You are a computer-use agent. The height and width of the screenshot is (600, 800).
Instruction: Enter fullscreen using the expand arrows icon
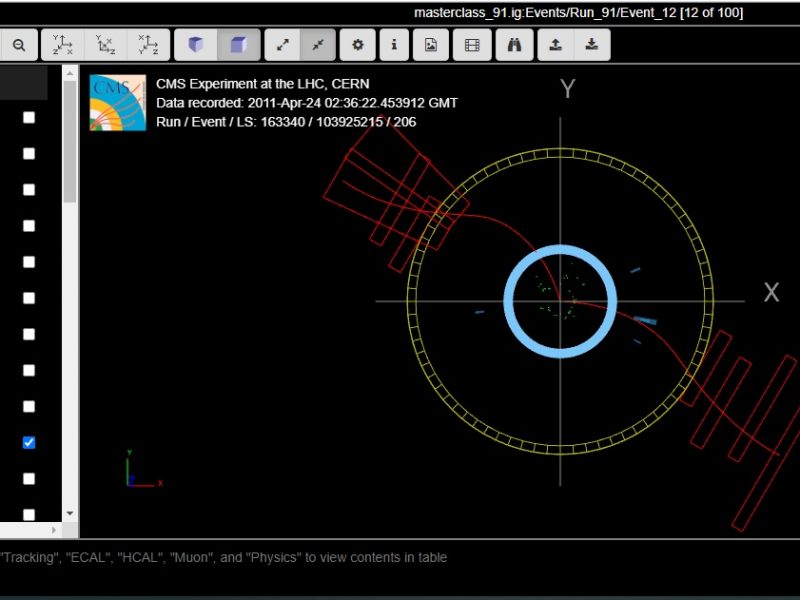(x=282, y=45)
